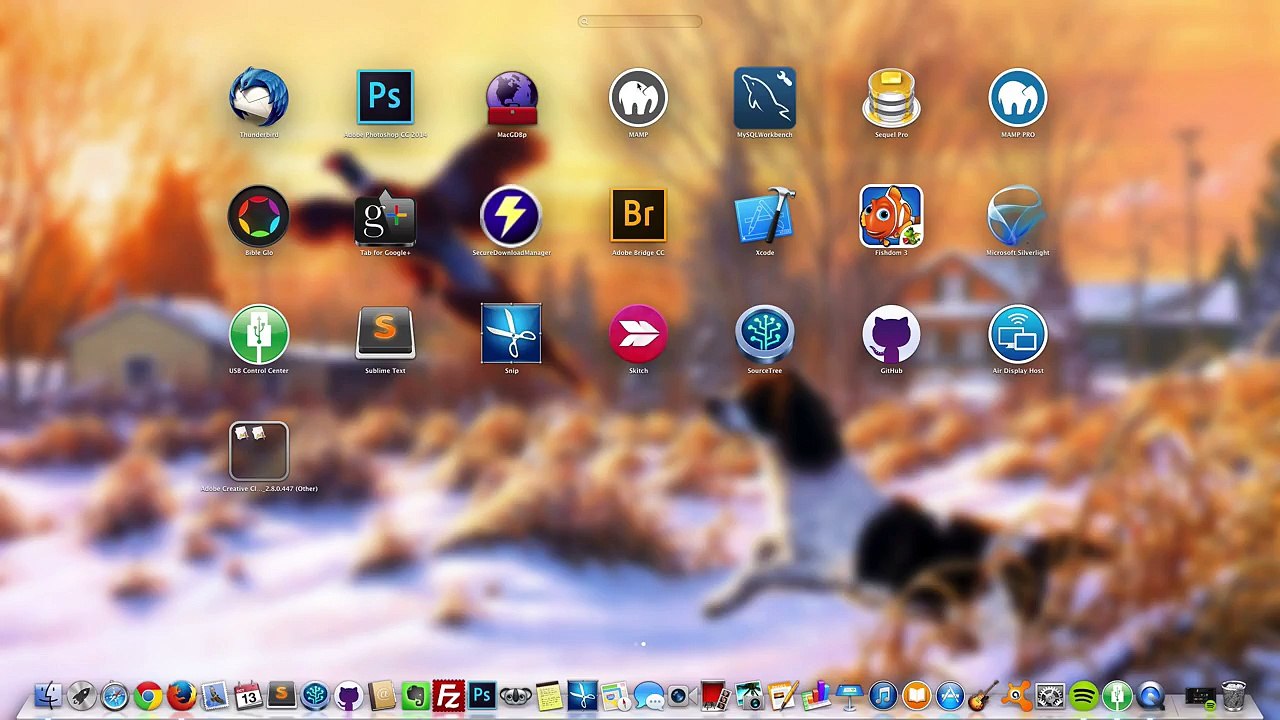Open Xcode from Launchpad
This screenshot has width=1280, height=720.
click(x=764, y=216)
